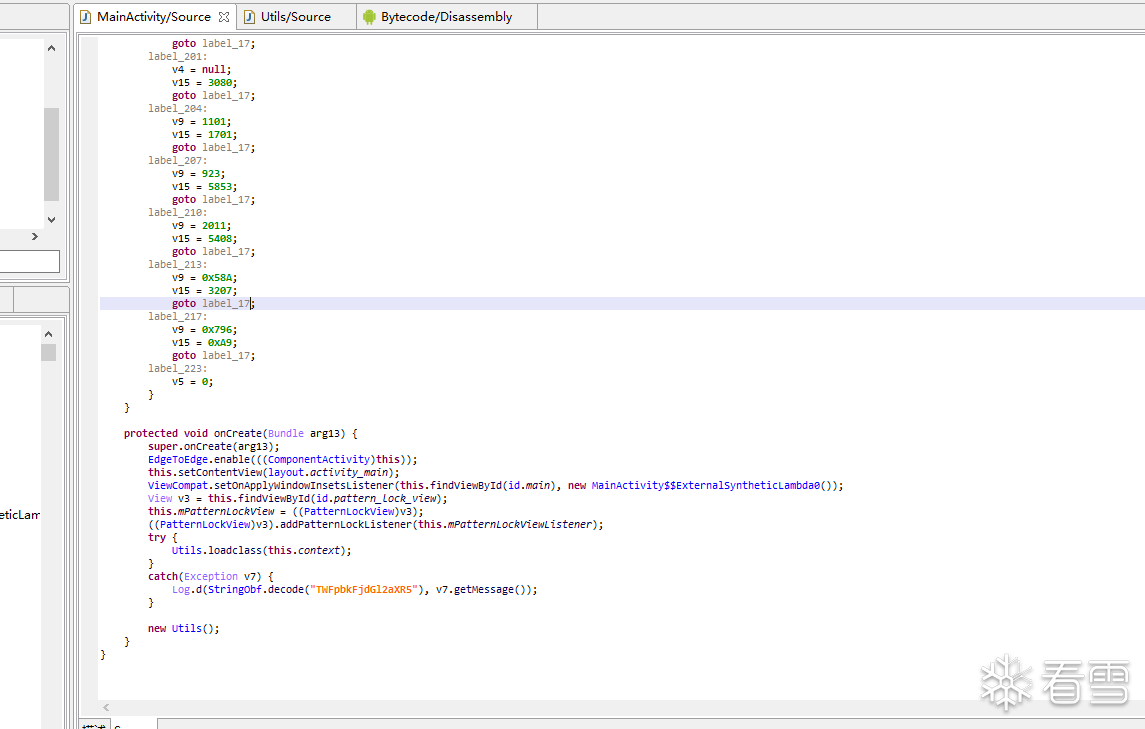
Task: Switch to the MainActivity/Source tab
Action: (153, 17)
